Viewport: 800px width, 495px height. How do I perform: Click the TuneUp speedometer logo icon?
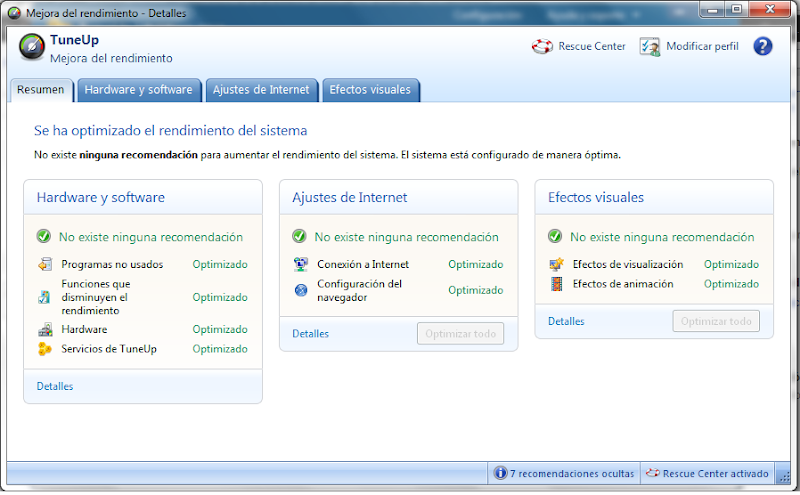[x=32, y=47]
